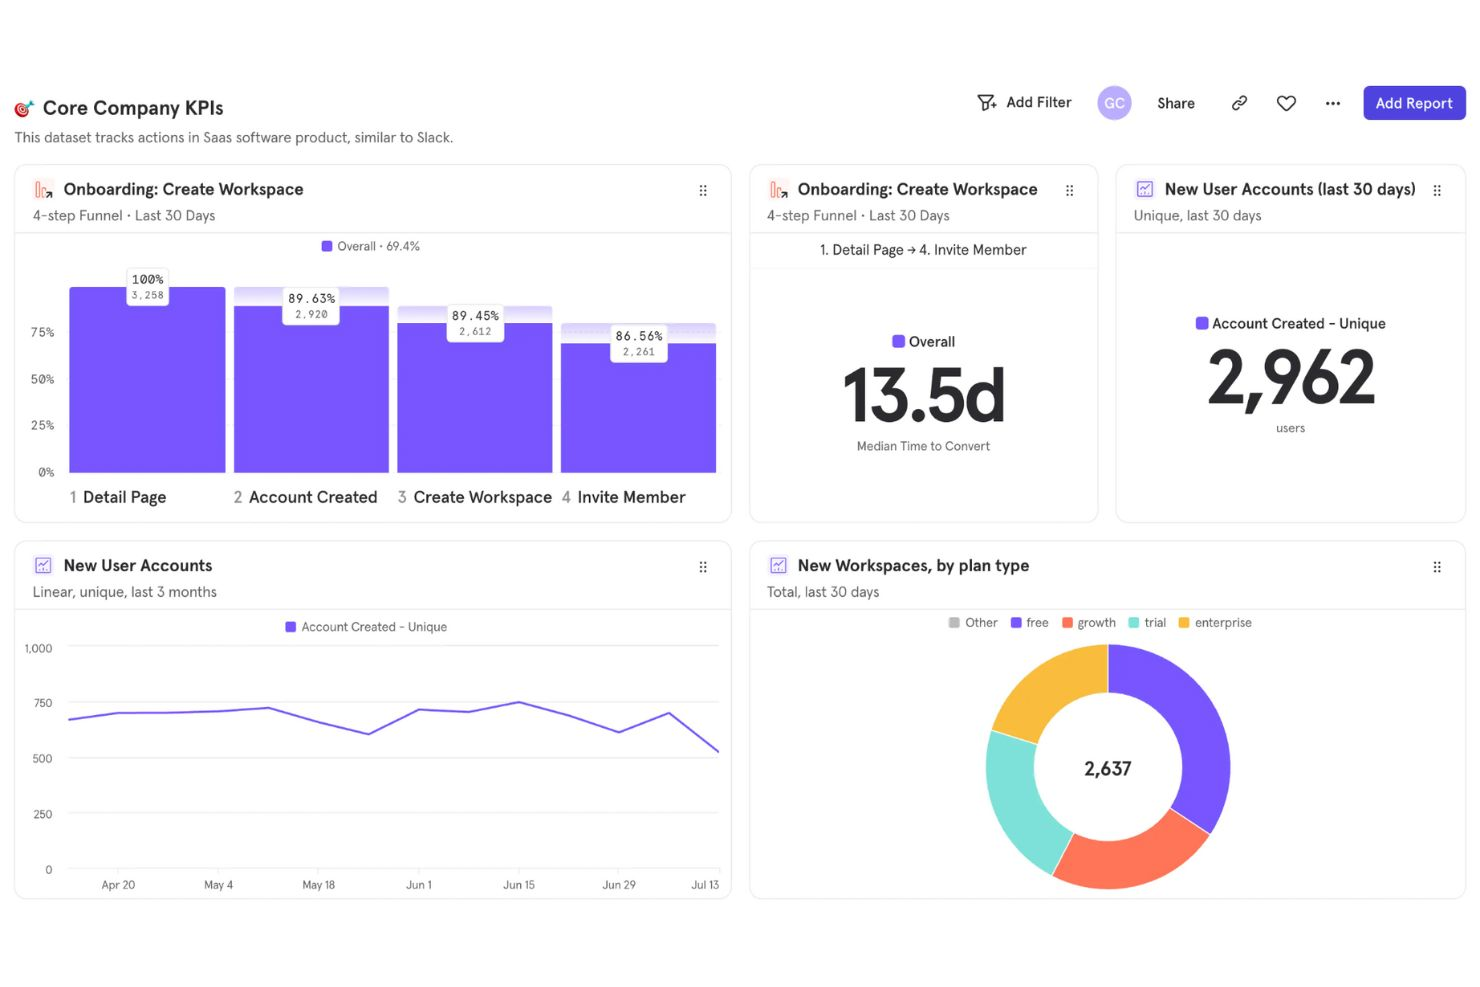Click the target icon beside Core Company KPIs title

23,107
